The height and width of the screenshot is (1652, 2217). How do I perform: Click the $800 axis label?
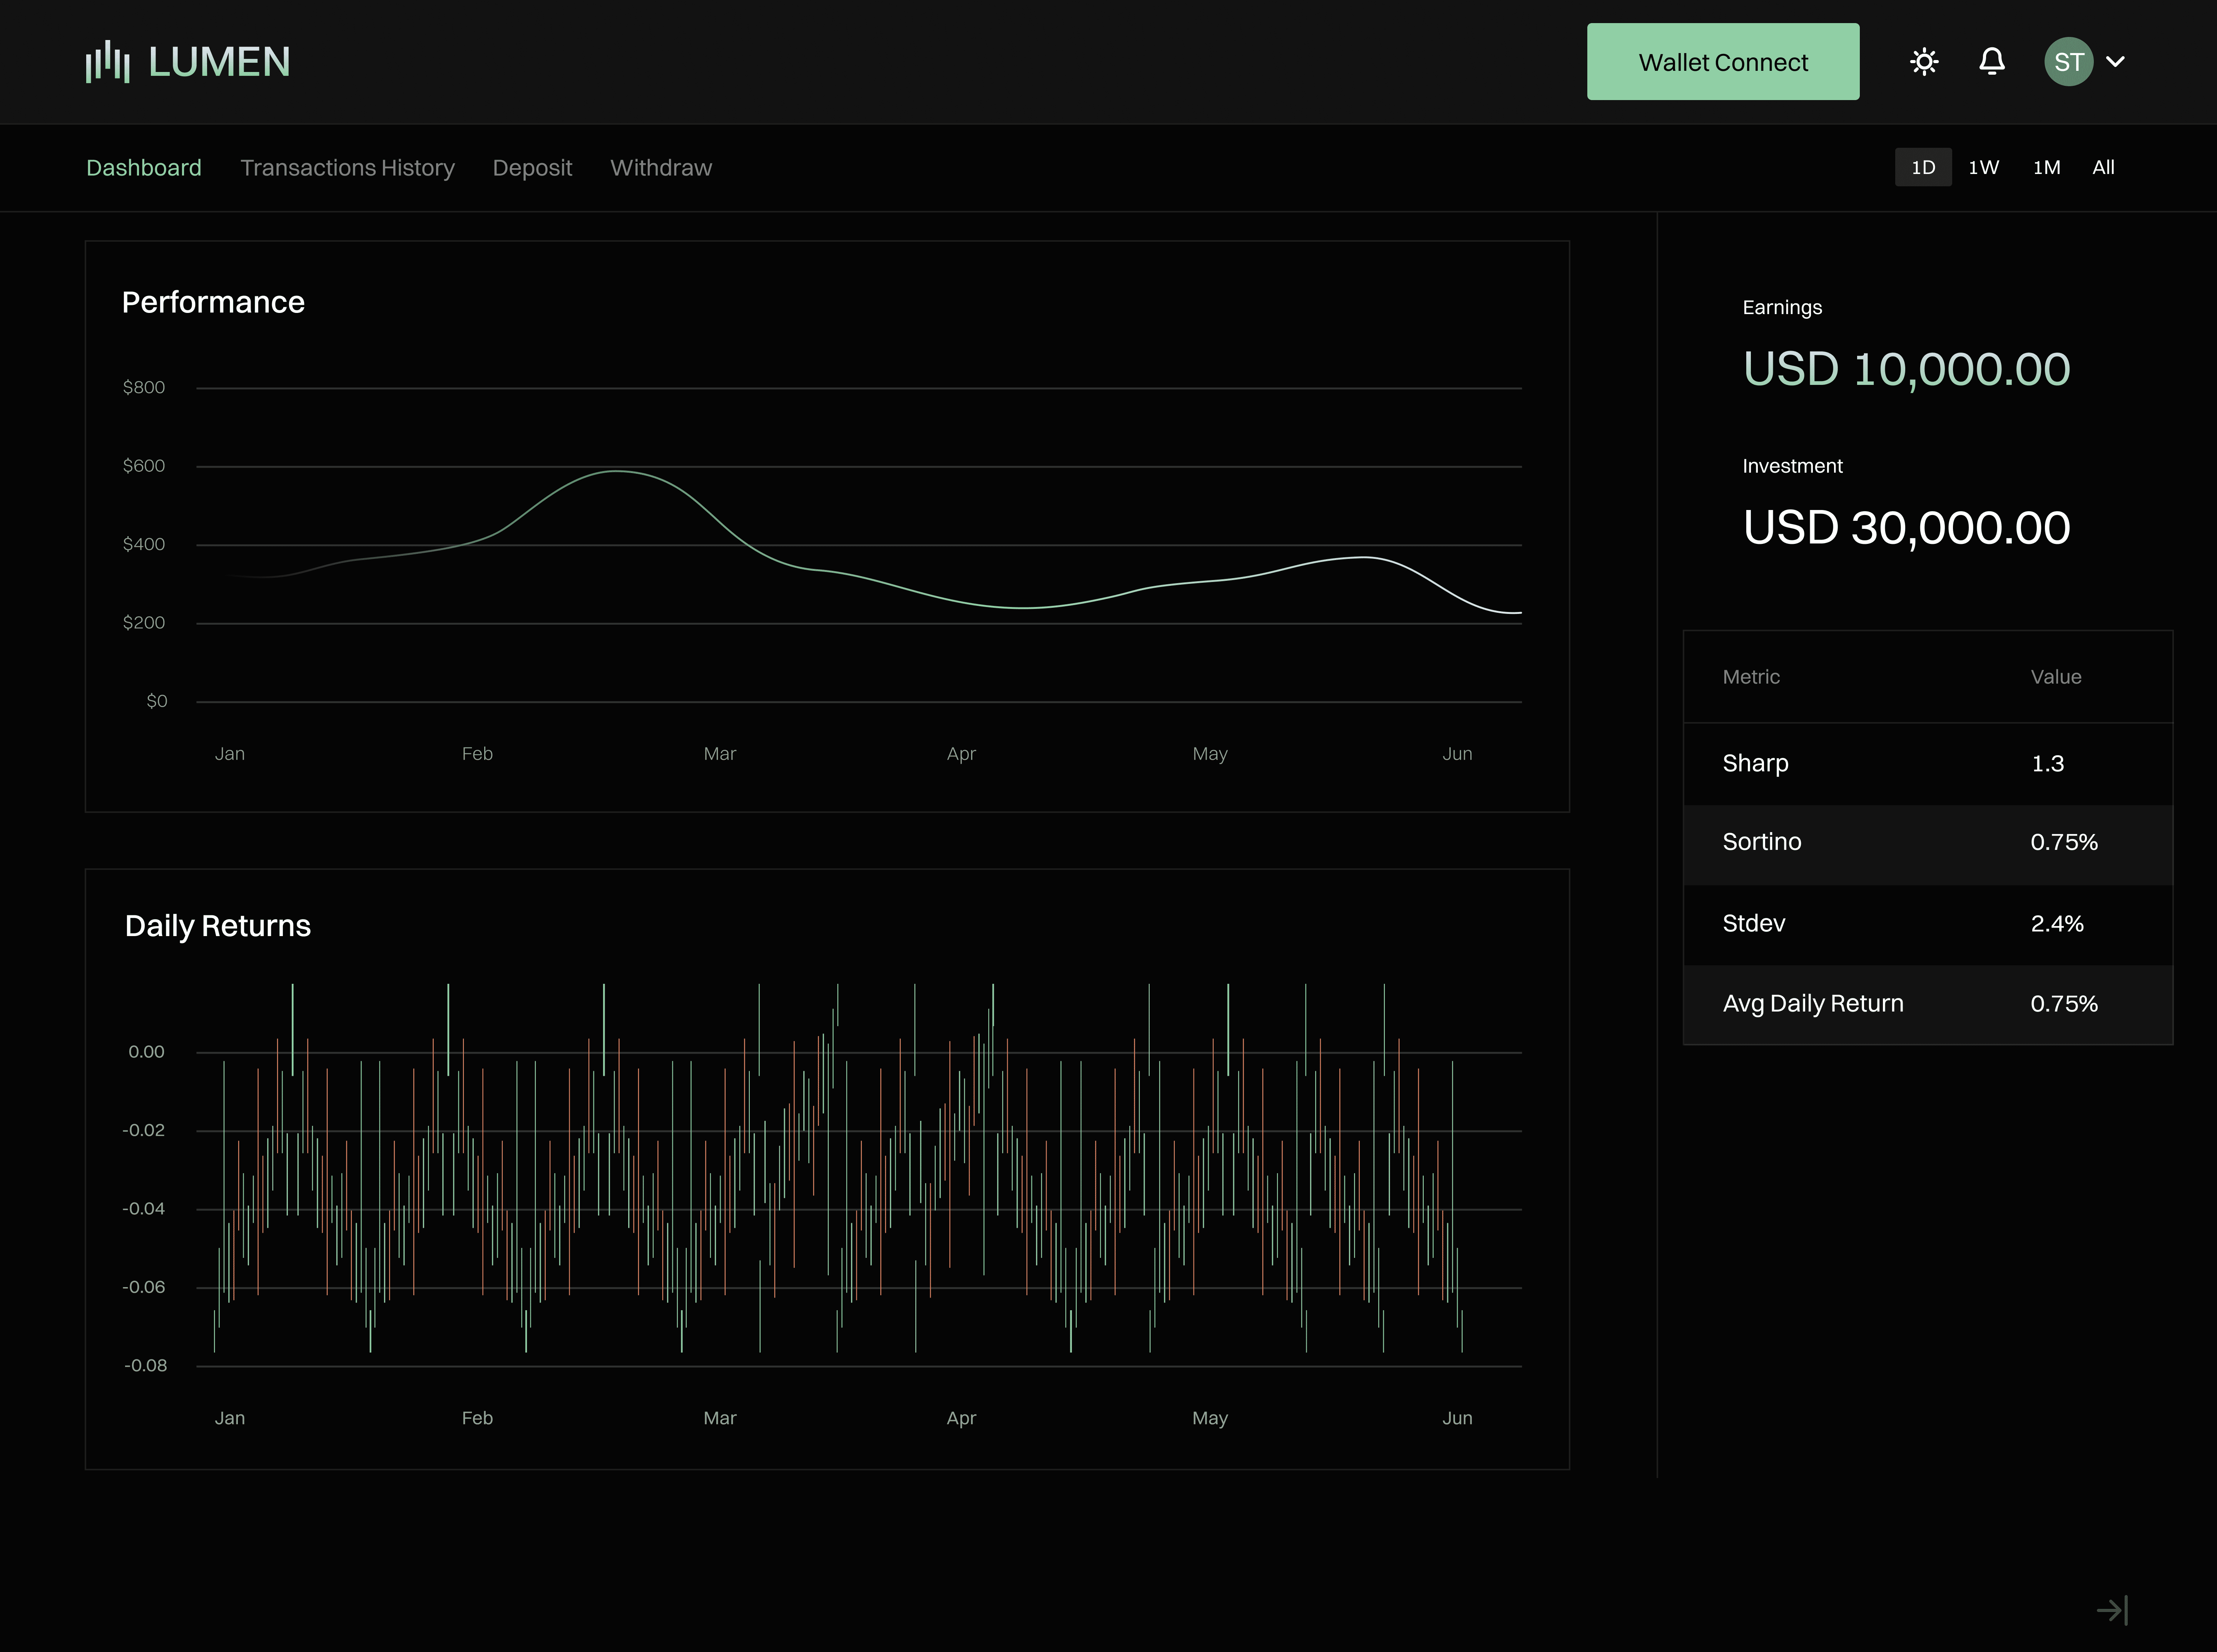pyautogui.click(x=144, y=387)
